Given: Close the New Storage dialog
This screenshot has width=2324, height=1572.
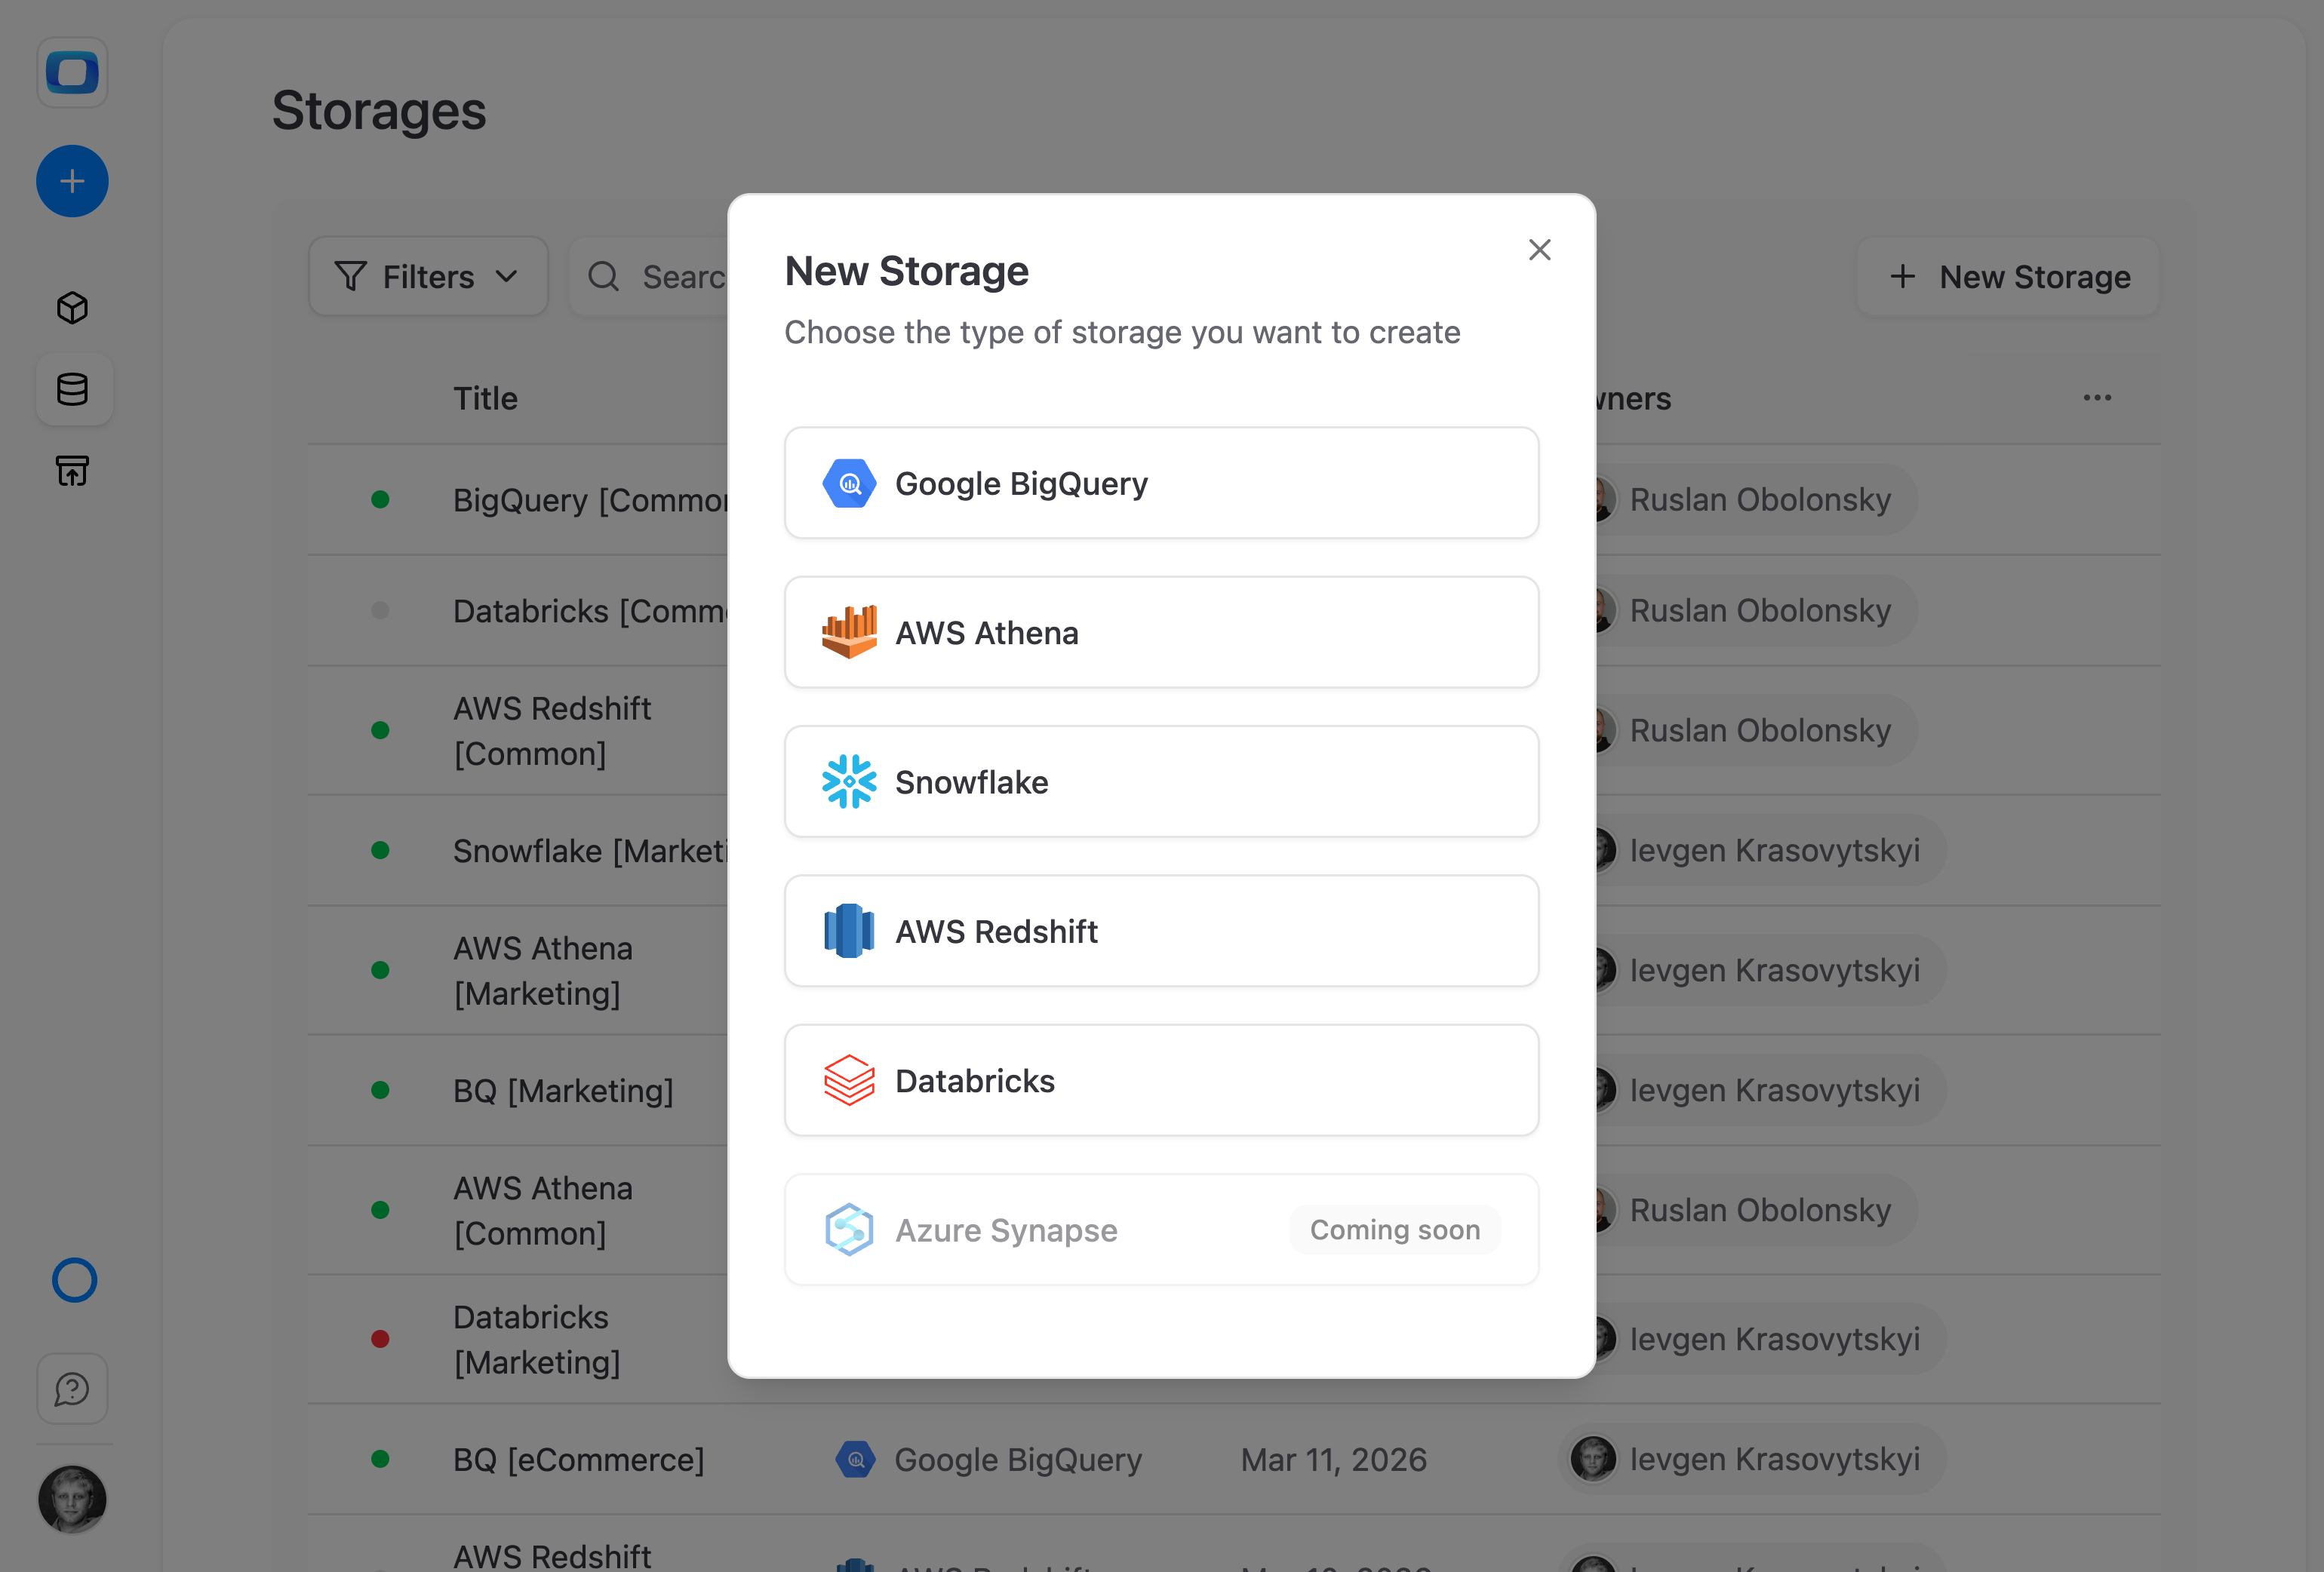Looking at the screenshot, I should 1539,250.
